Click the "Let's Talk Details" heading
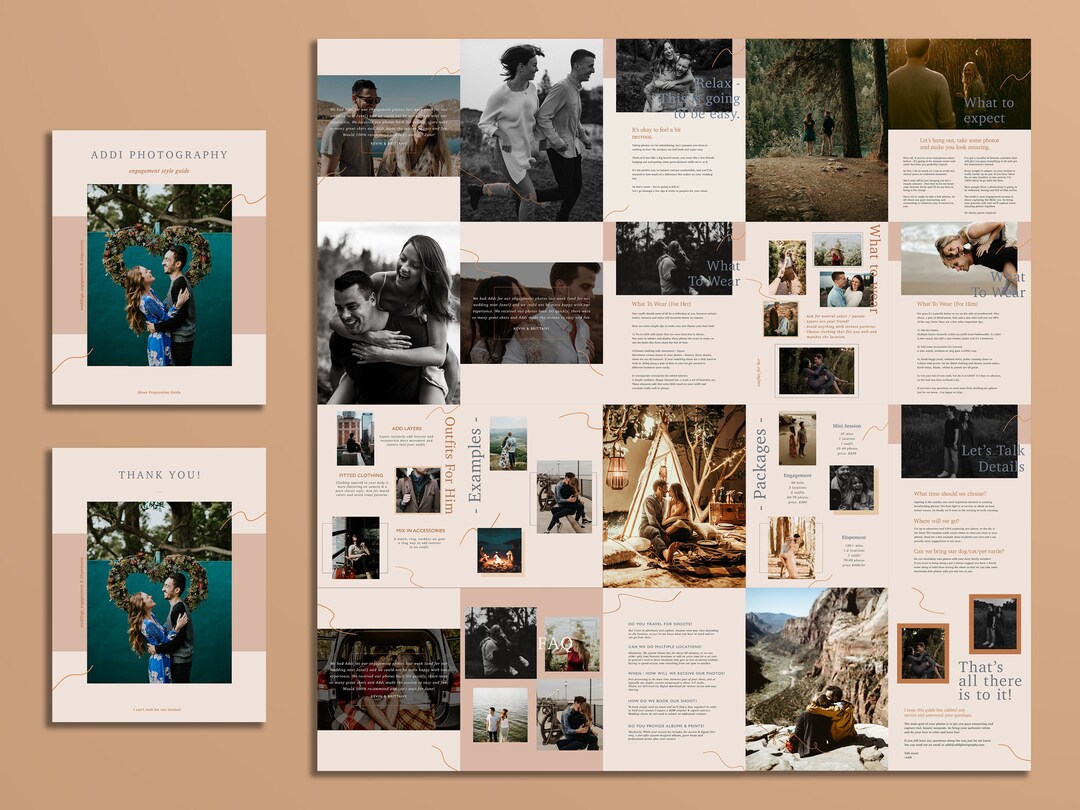This screenshot has height=810, width=1080. click(x=994, y=457)
